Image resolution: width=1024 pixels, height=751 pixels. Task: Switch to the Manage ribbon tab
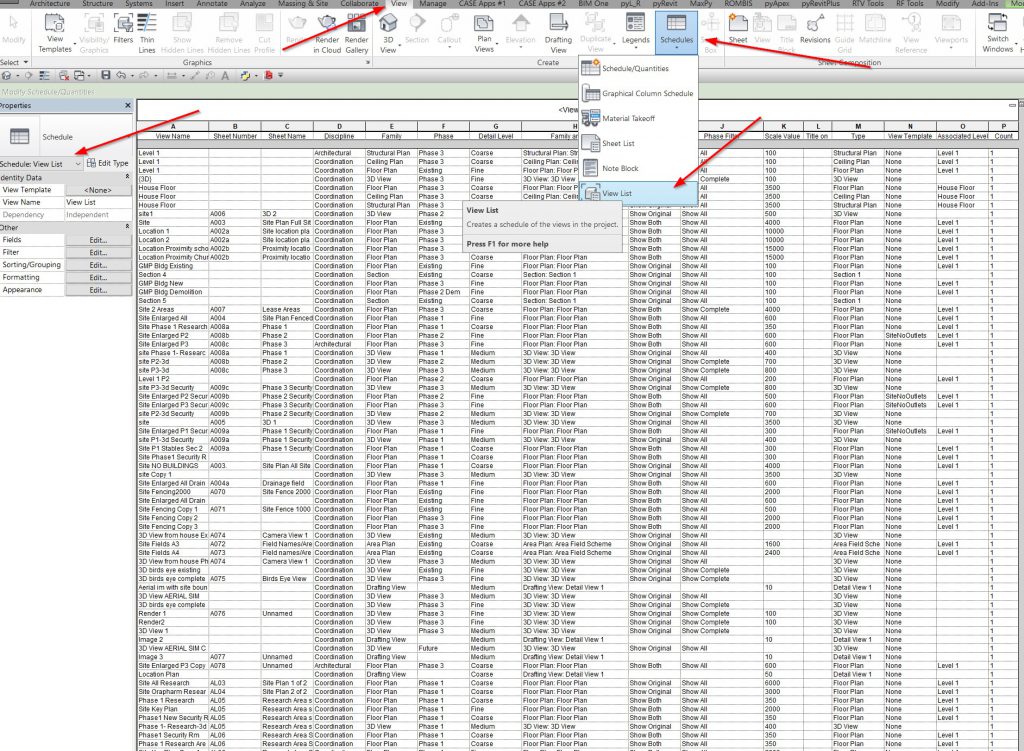pos(432,5)
